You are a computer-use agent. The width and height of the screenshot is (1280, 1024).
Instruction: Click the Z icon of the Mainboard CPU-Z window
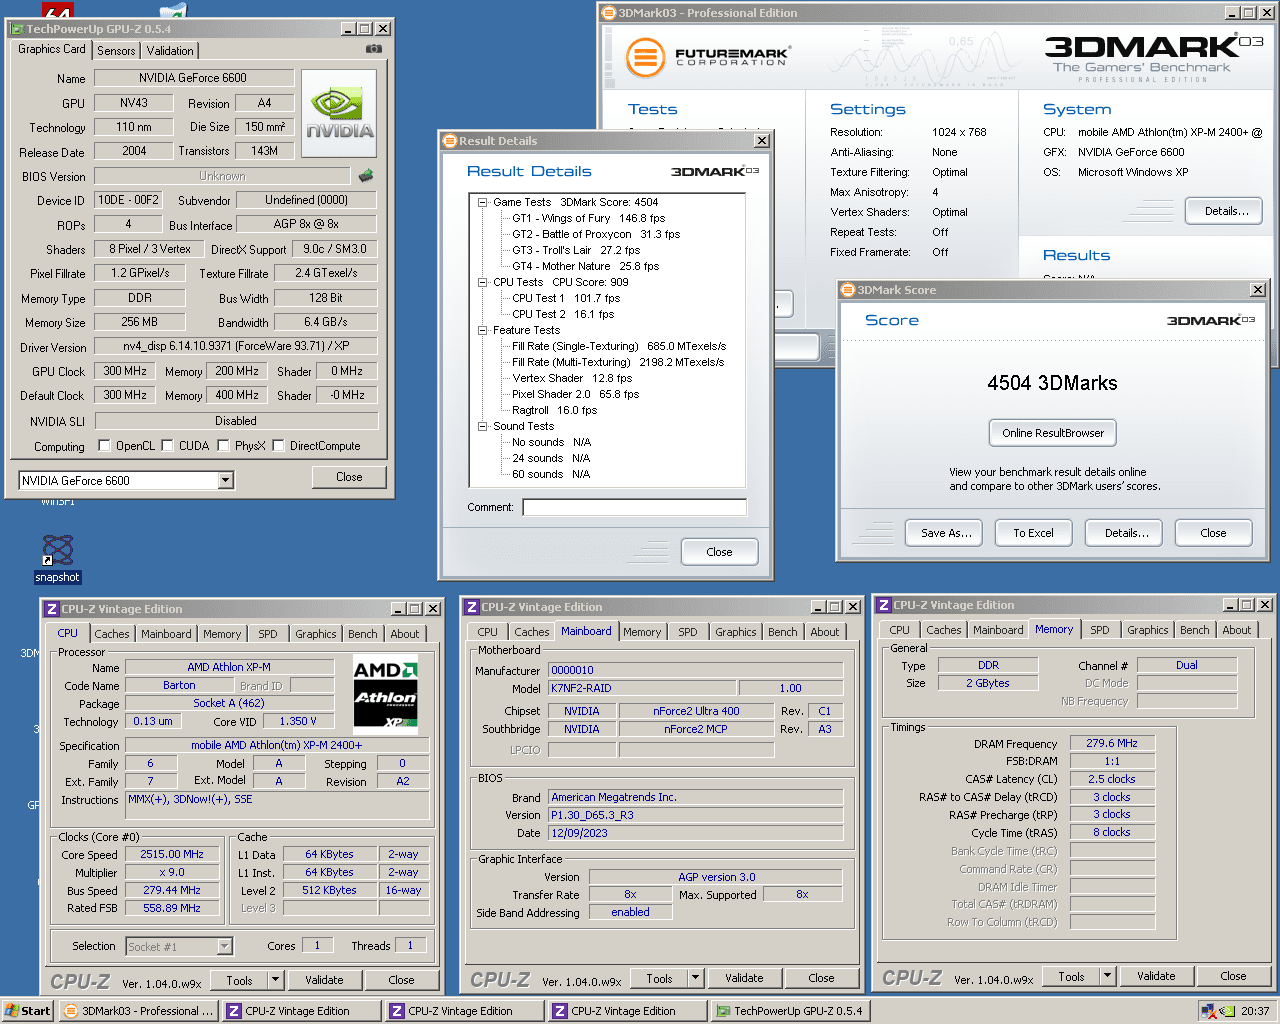tap(472, 607)
